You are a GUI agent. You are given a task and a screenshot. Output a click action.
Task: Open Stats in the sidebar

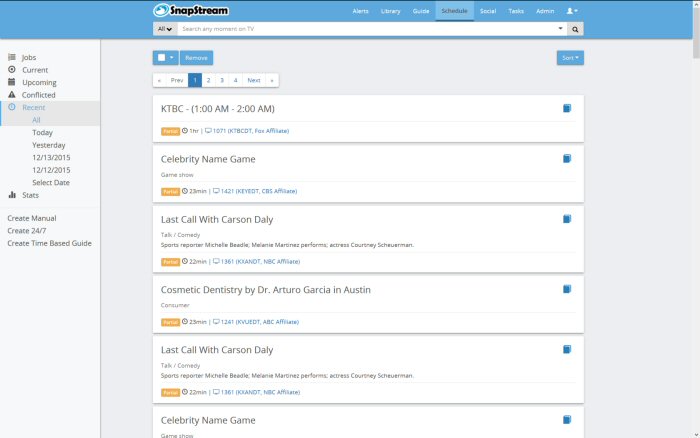[30, 195]
